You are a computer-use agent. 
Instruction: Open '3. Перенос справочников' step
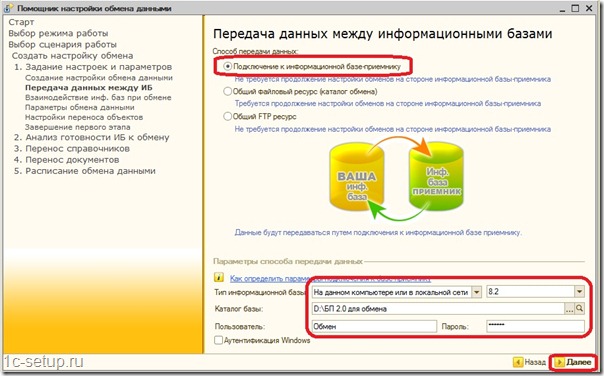72,148
